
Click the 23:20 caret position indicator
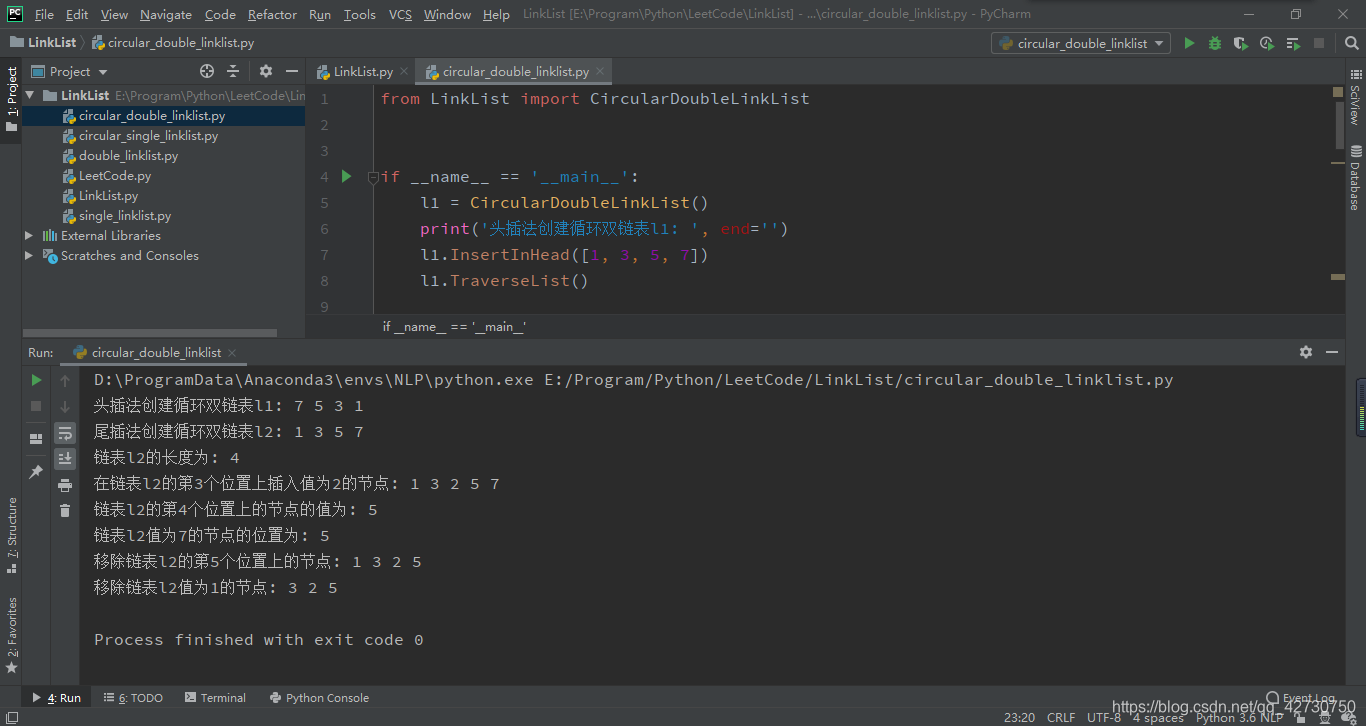click(1019, 717)
